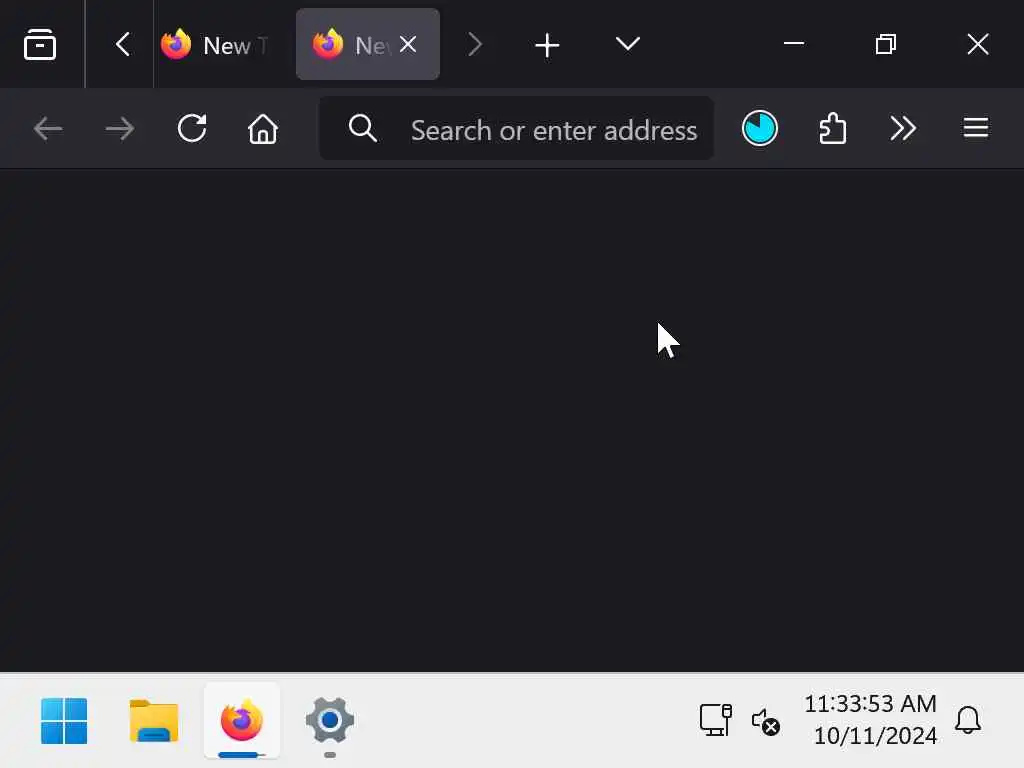Toggle the muted speaker tray icon
1024x768 pixels.
click(765, 722)
